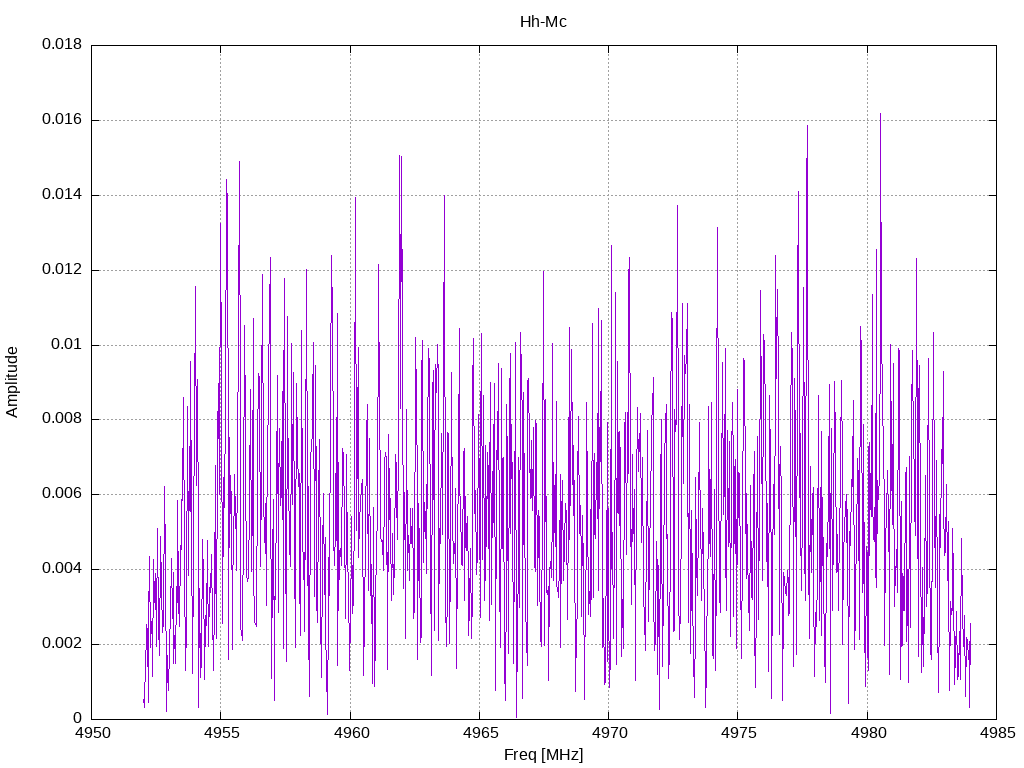
Task: Select the 4970 x-axis tick label
Action: (x=609, y=733)
